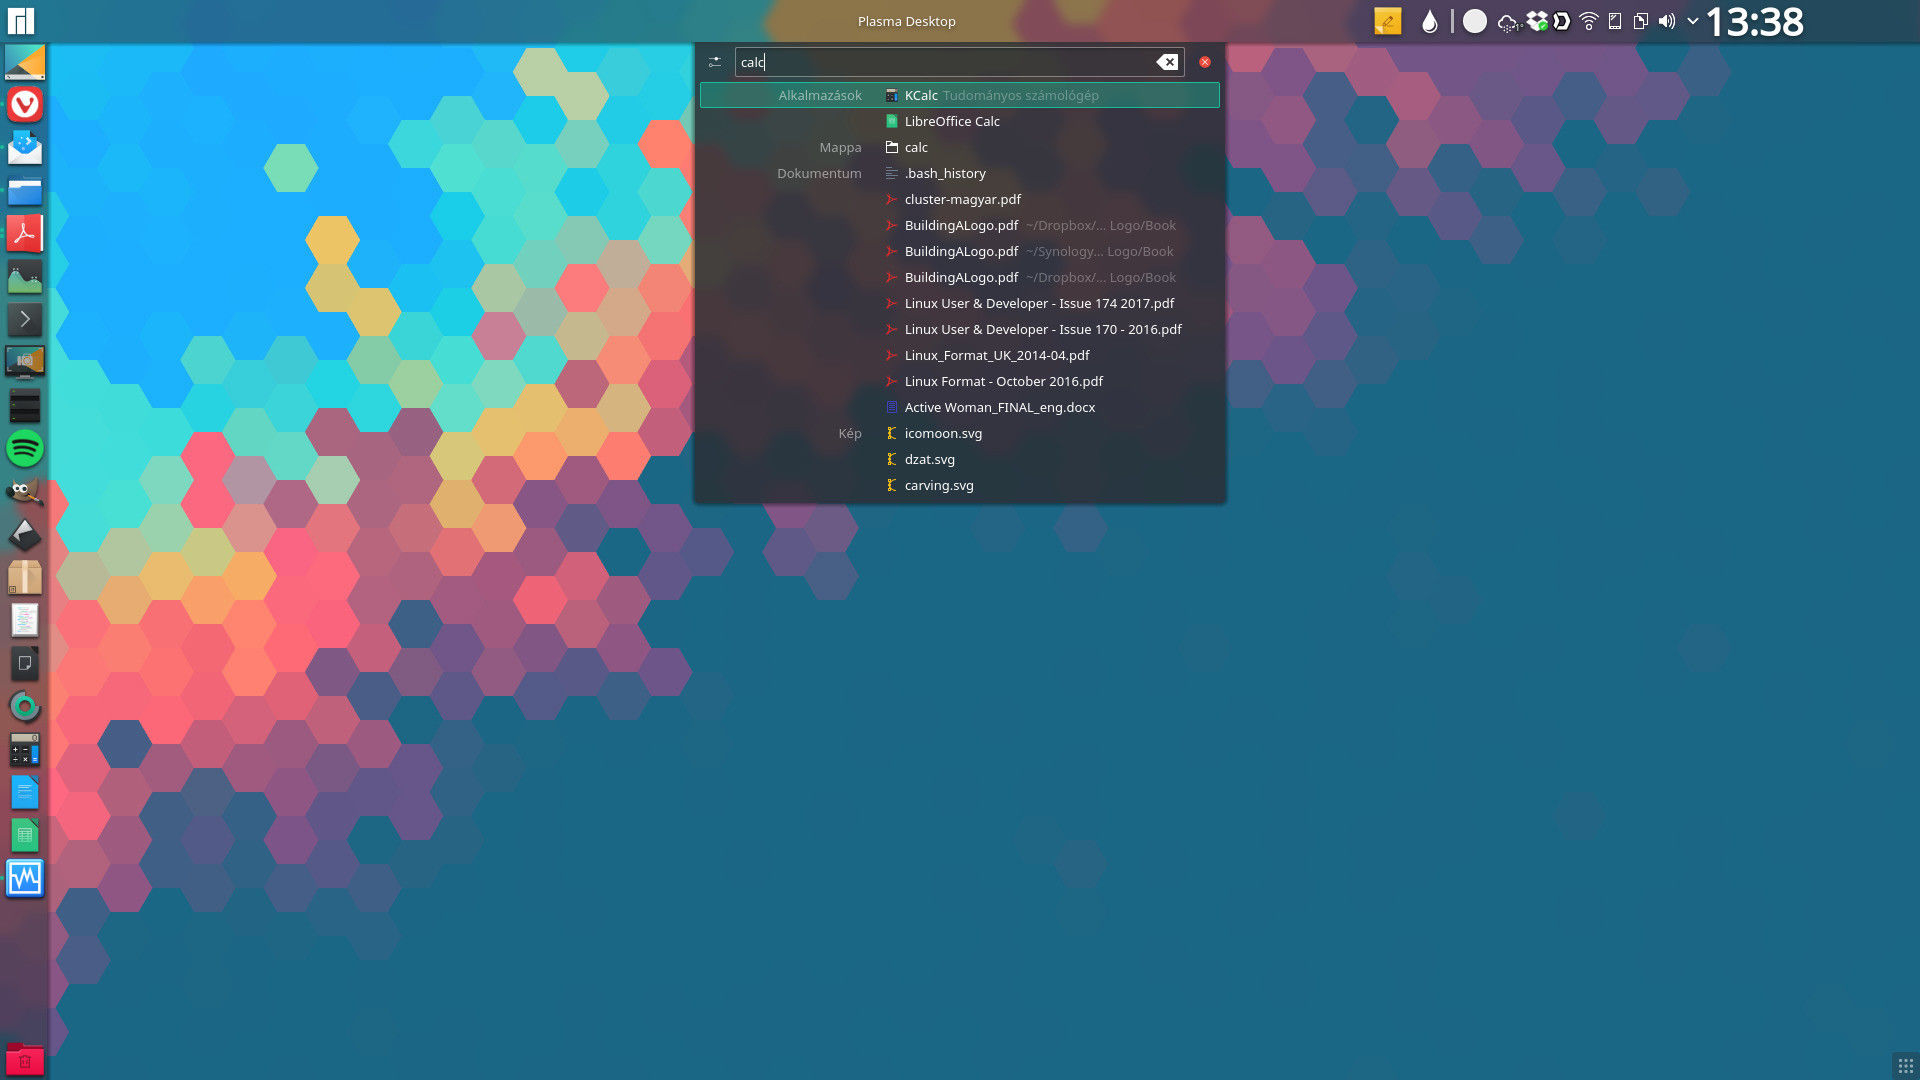The image size is (1920, 1080).
Task: Launch KCalc from the search results
Action: click(960, 95)
